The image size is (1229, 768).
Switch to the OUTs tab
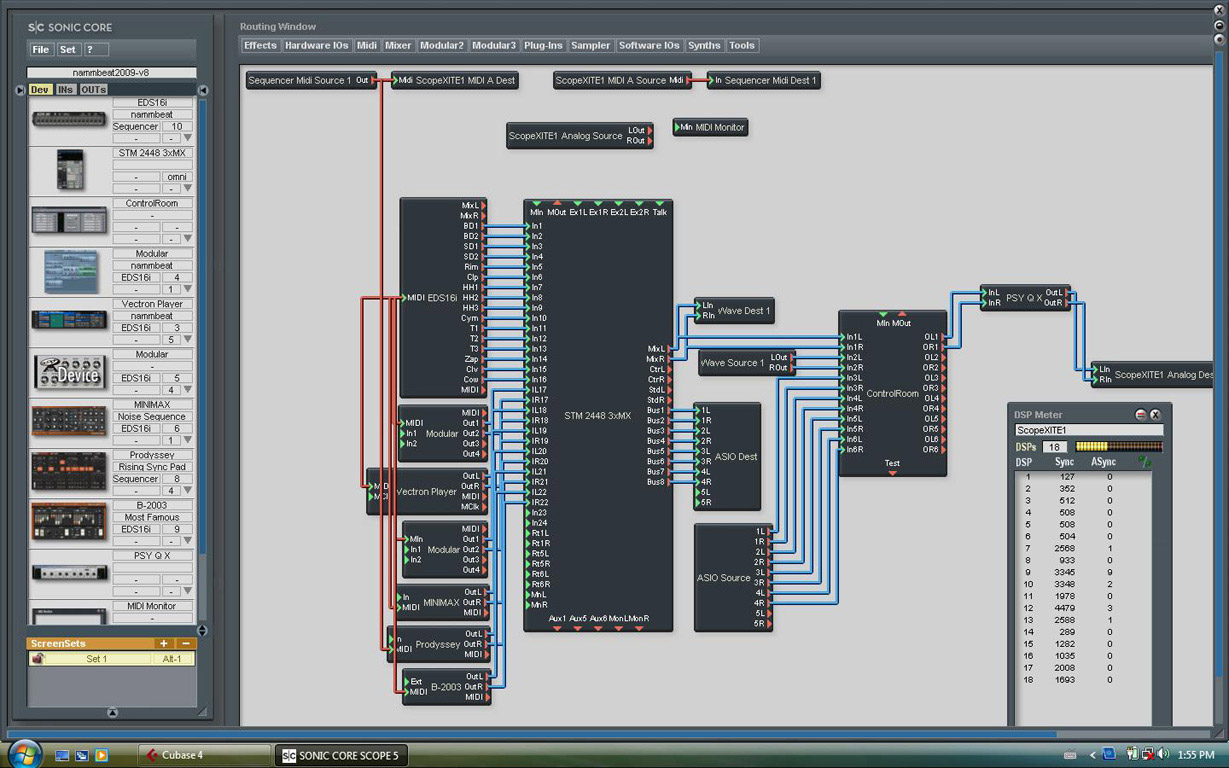tap(93, 90)
